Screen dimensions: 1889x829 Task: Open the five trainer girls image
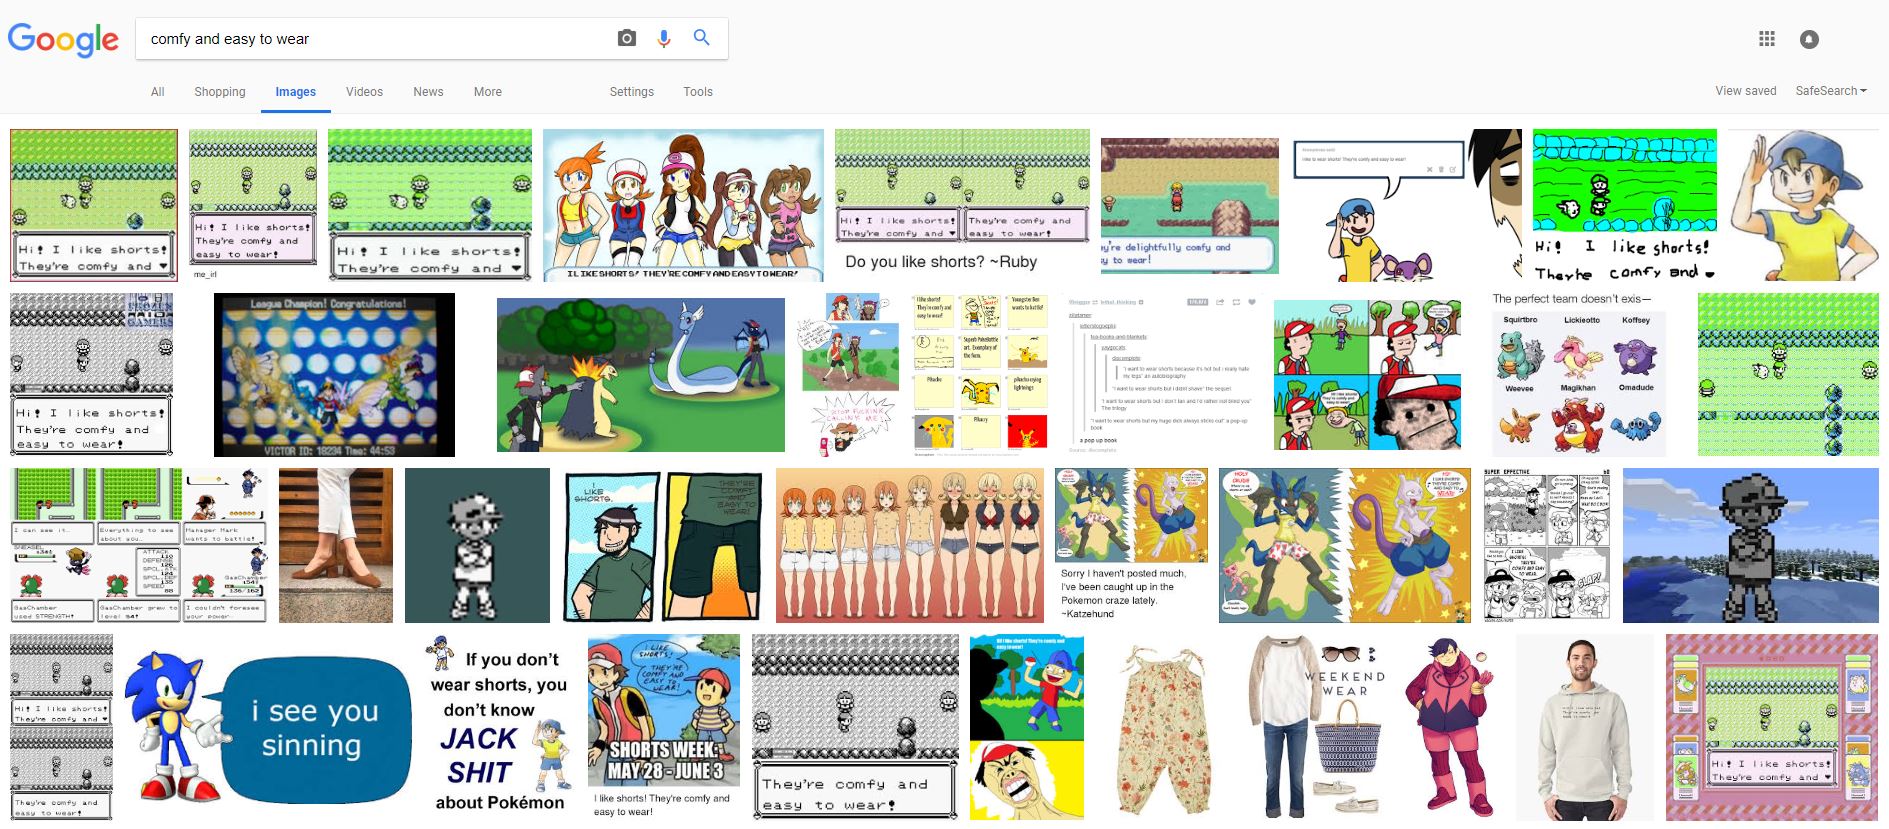click(683, 205)
